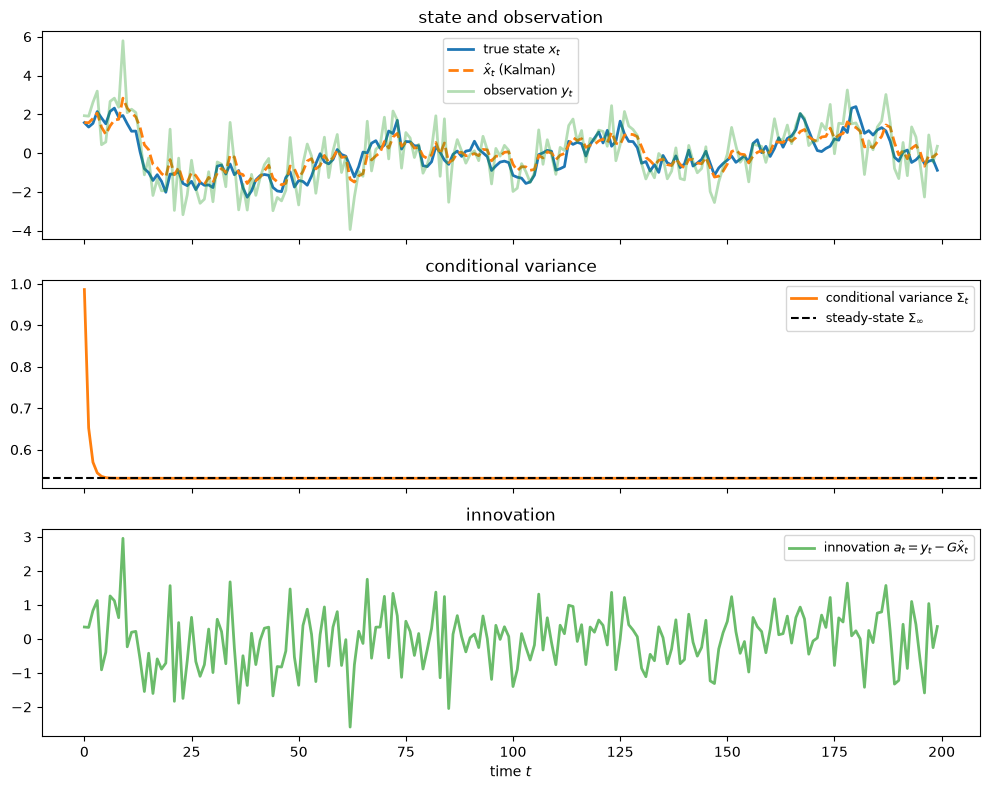989x790 pixels.
Task: Select the innovation formula legend label
Action: click(895, 547)
